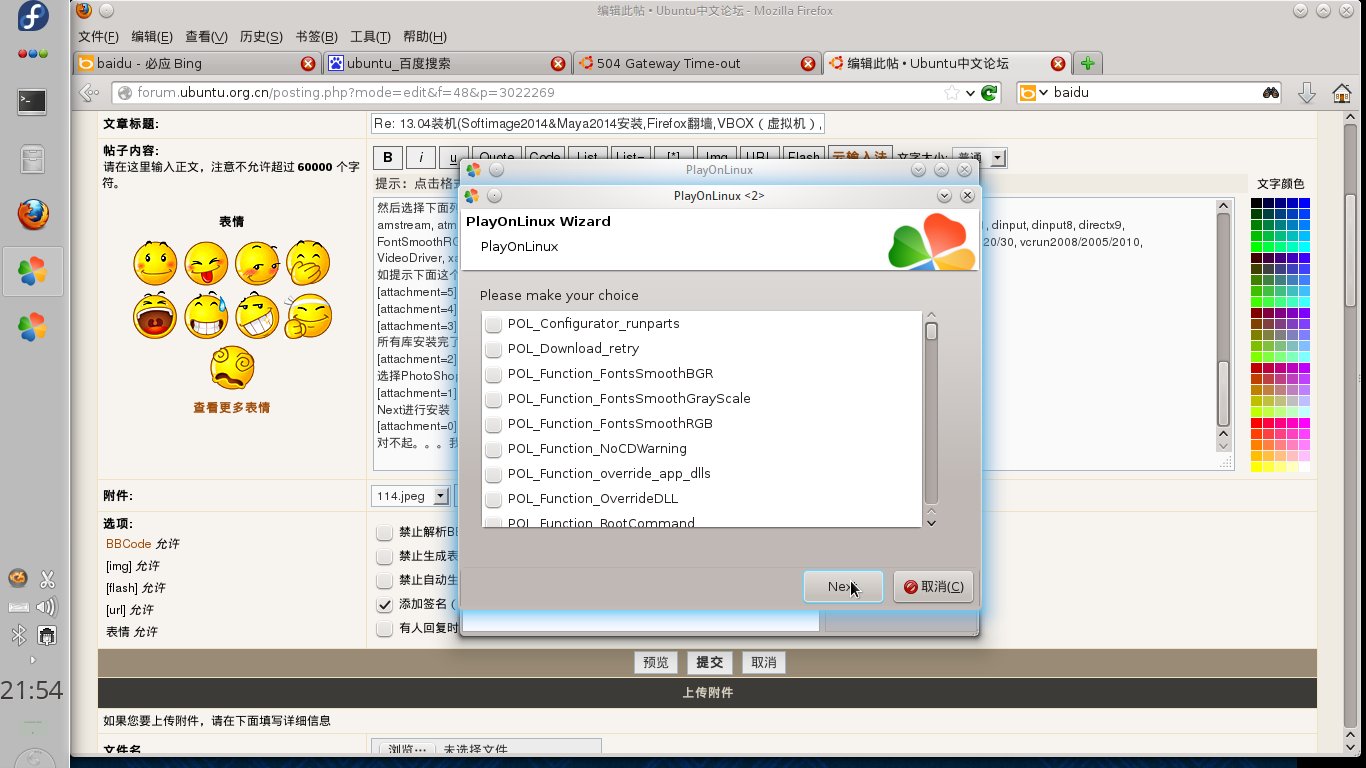The width and height of the screenshot is (1366, 768).
Task: Uncheck the 添加签名 forum option
Action: coord(384,605)
